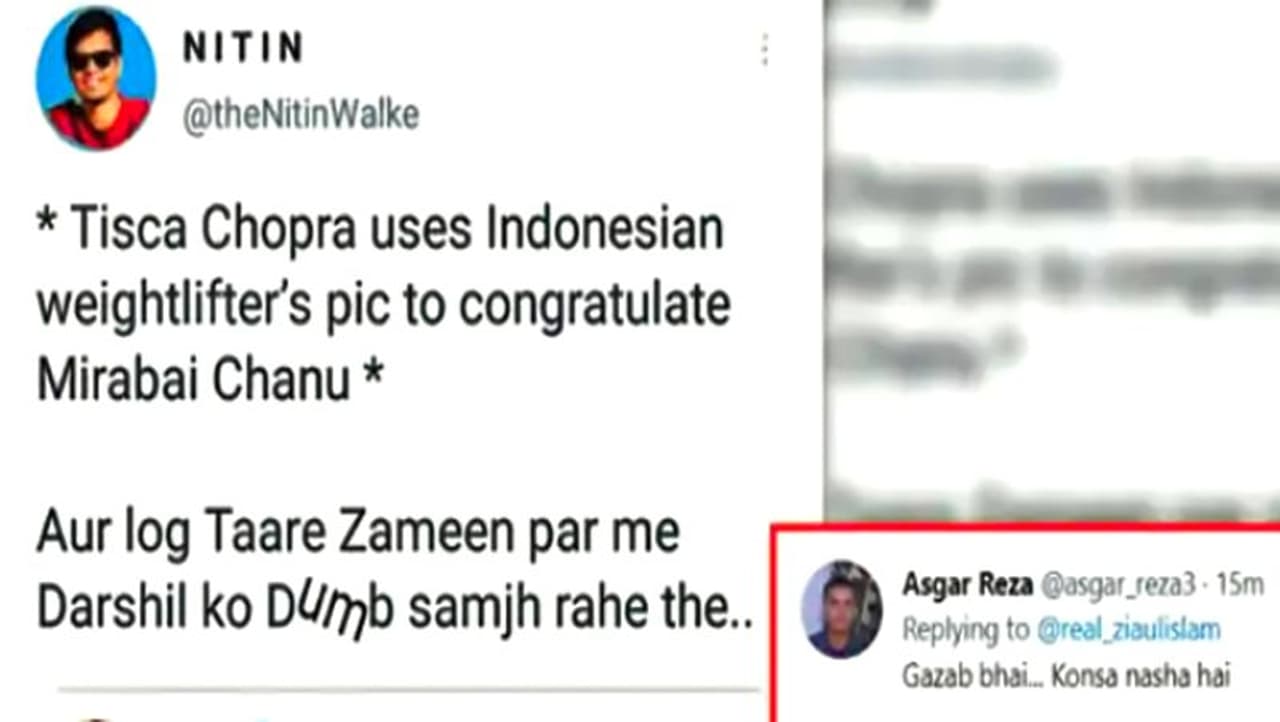Click the 15m timestamp on the reply
The height and width of the screenshot is (722, 1280).
click(1243, 585)
